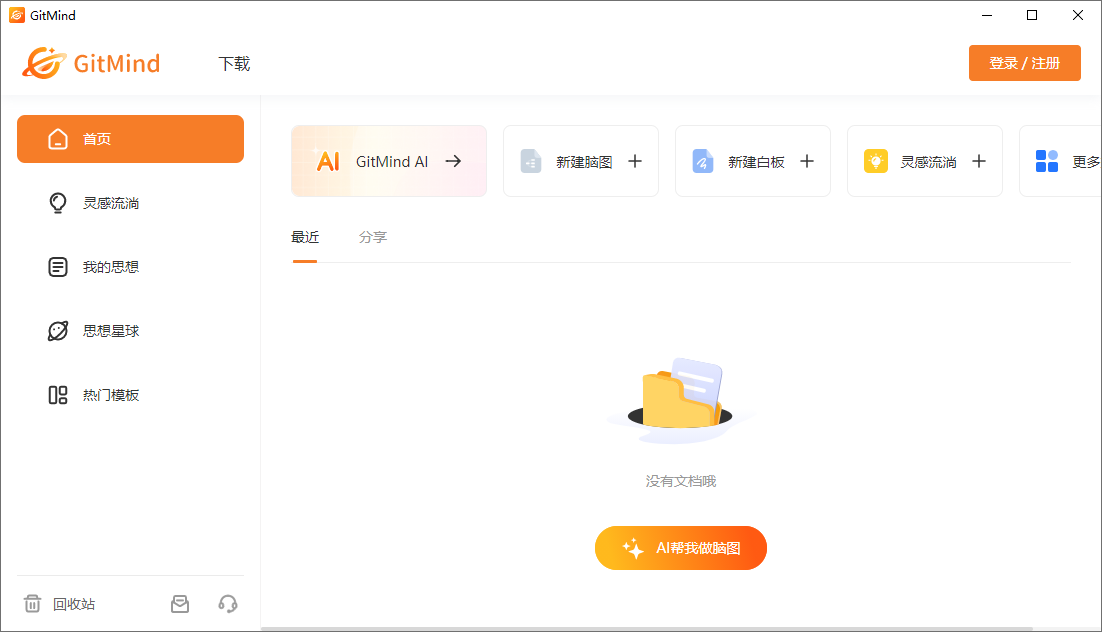Click the plus icon beside 新建脑图
The image size is (1102, 632).
pyautogui.click(x=635, y=161)
